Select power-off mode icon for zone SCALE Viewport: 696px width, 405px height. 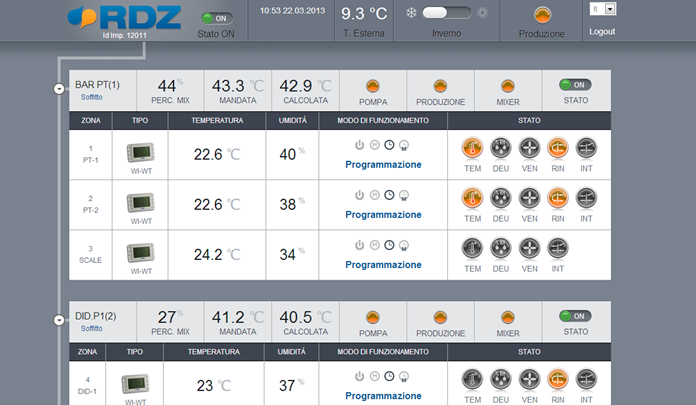pyautogui.click(x=359, y=245)
